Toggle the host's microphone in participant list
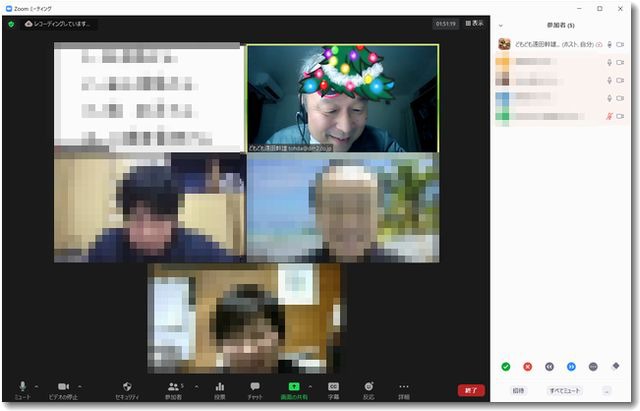Screen dimensions: 640x411 (609, 44)
